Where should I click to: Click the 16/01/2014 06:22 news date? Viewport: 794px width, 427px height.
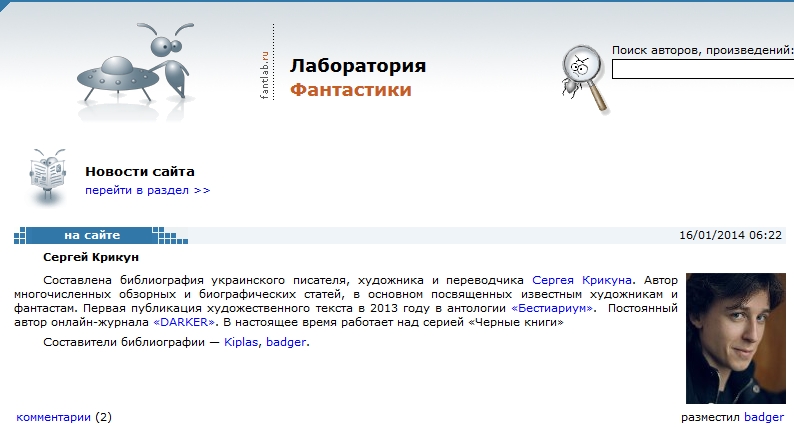pyautogui.click(x=730, y=235)
